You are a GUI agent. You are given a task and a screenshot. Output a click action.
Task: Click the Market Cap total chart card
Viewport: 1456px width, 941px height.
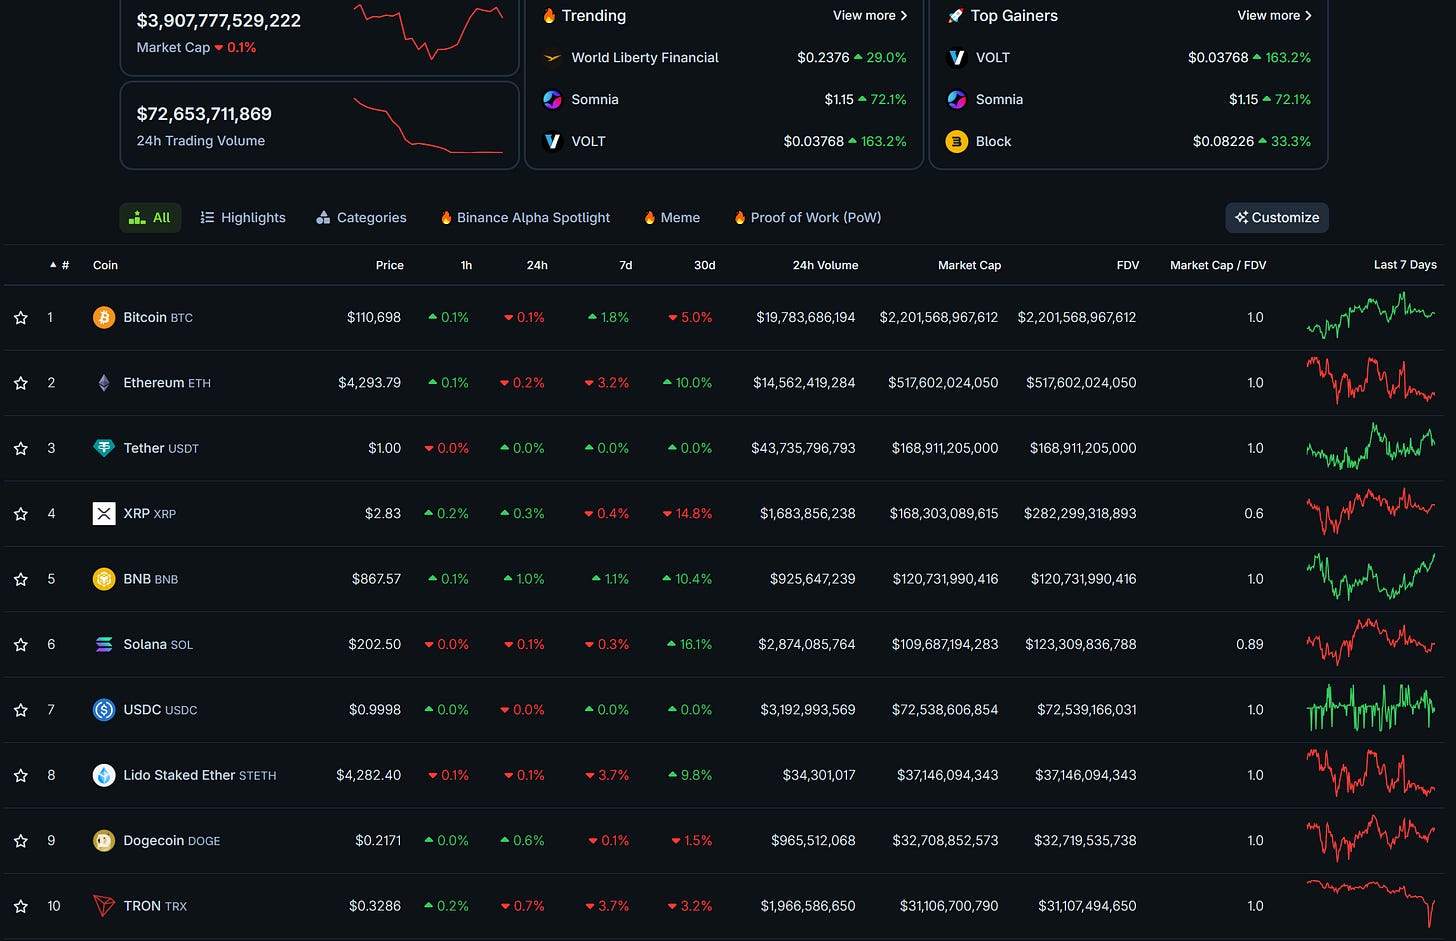[319, 34]
